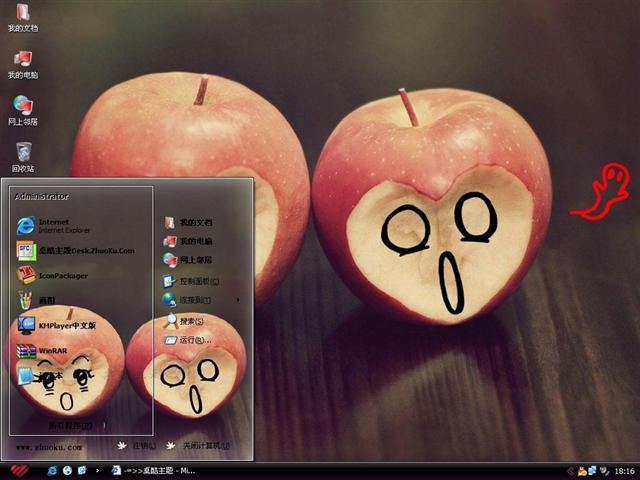
Task: Click the 18:16 taskbar clock
Action: coord(624,471)
